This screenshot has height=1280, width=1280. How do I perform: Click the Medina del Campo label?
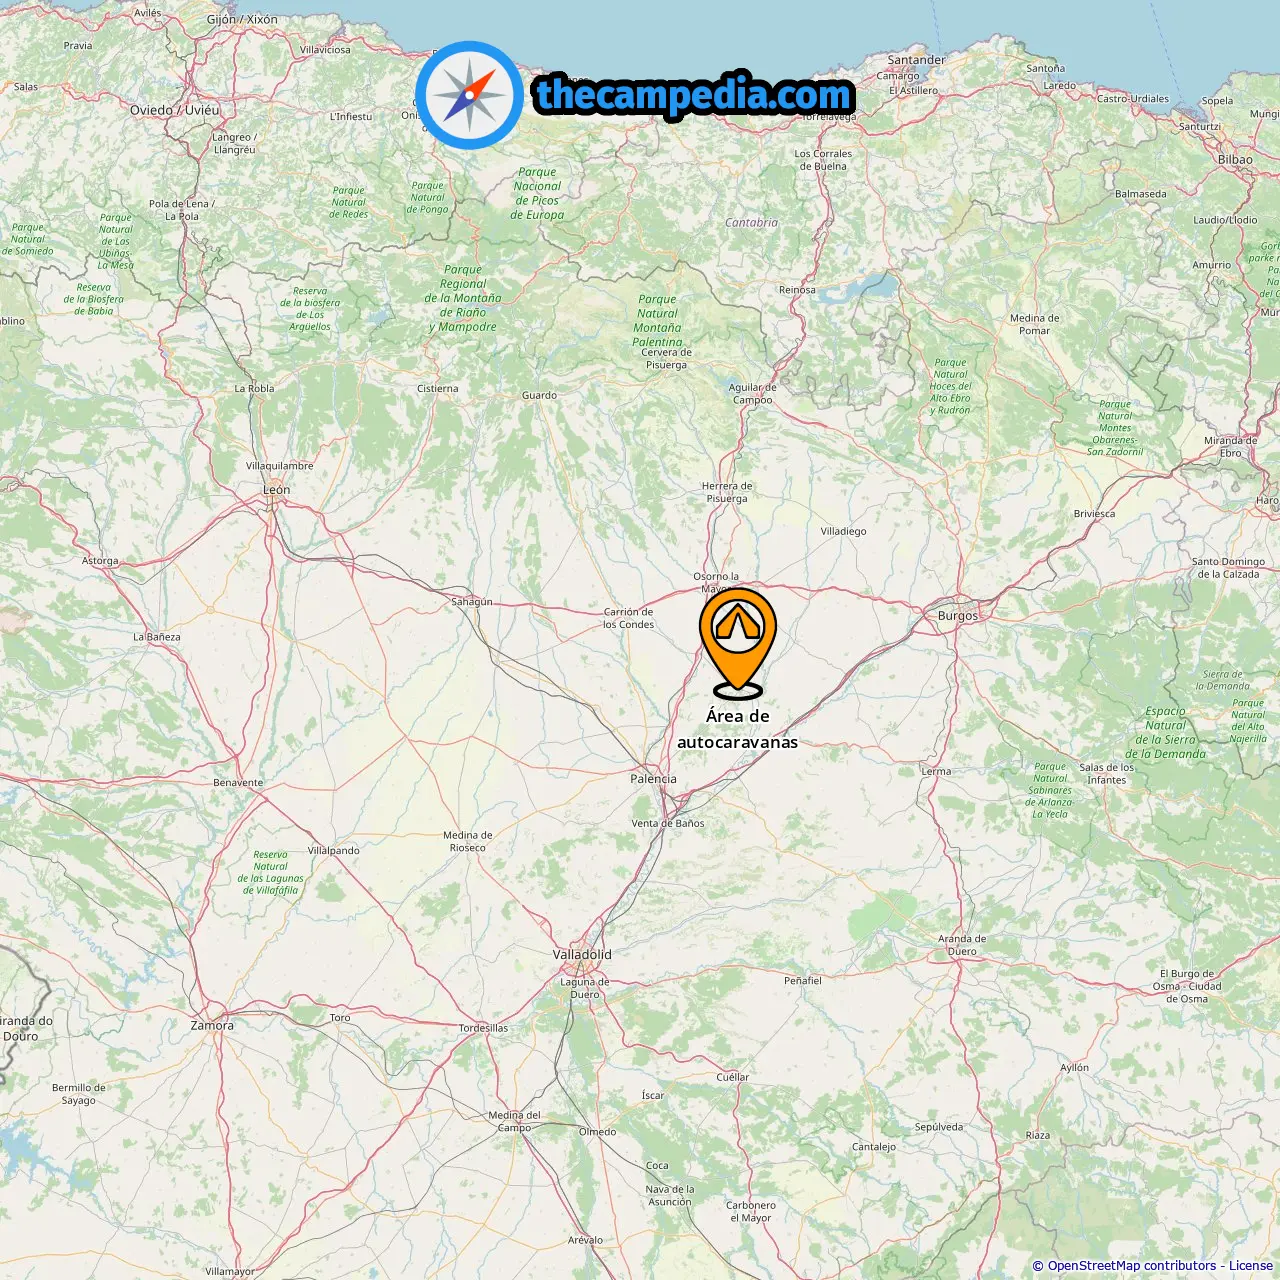[x=515, y=1121]
